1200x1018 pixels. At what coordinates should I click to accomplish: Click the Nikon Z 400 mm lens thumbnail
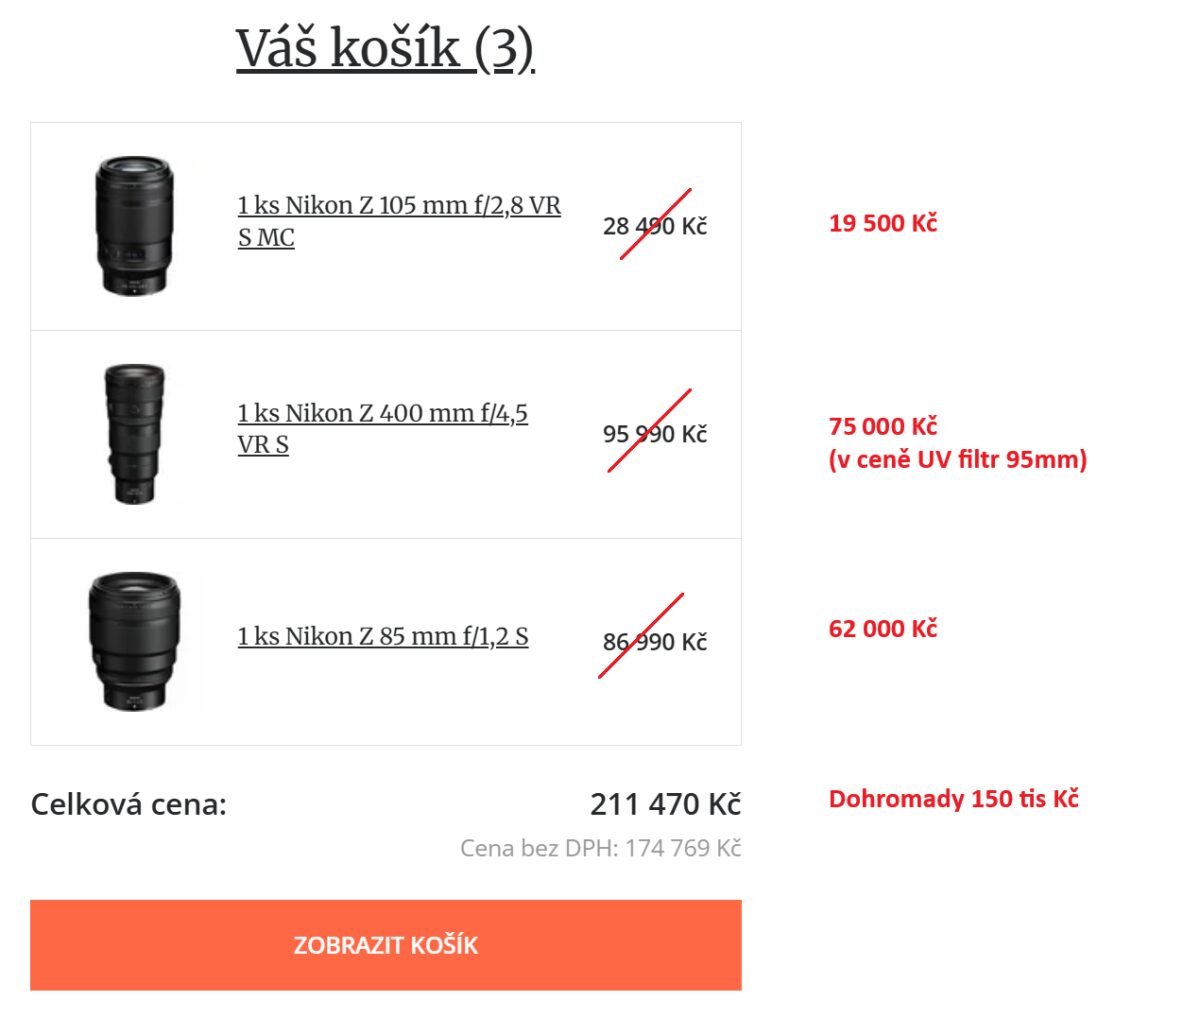coord(133,434)
